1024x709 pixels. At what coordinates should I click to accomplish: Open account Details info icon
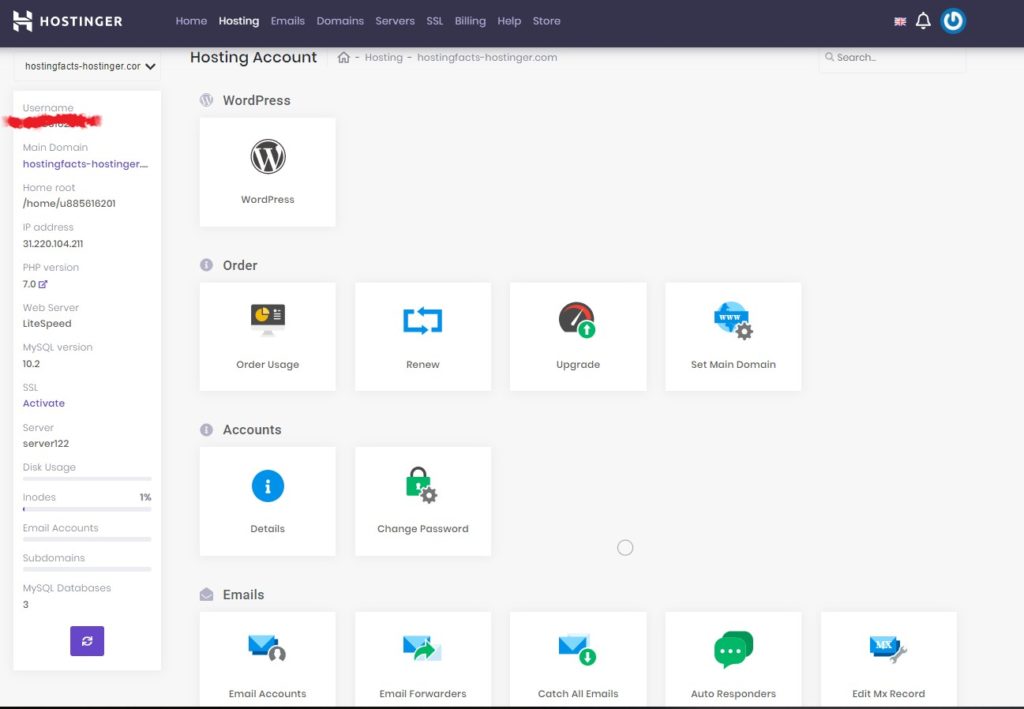click(x=268, y=486)
